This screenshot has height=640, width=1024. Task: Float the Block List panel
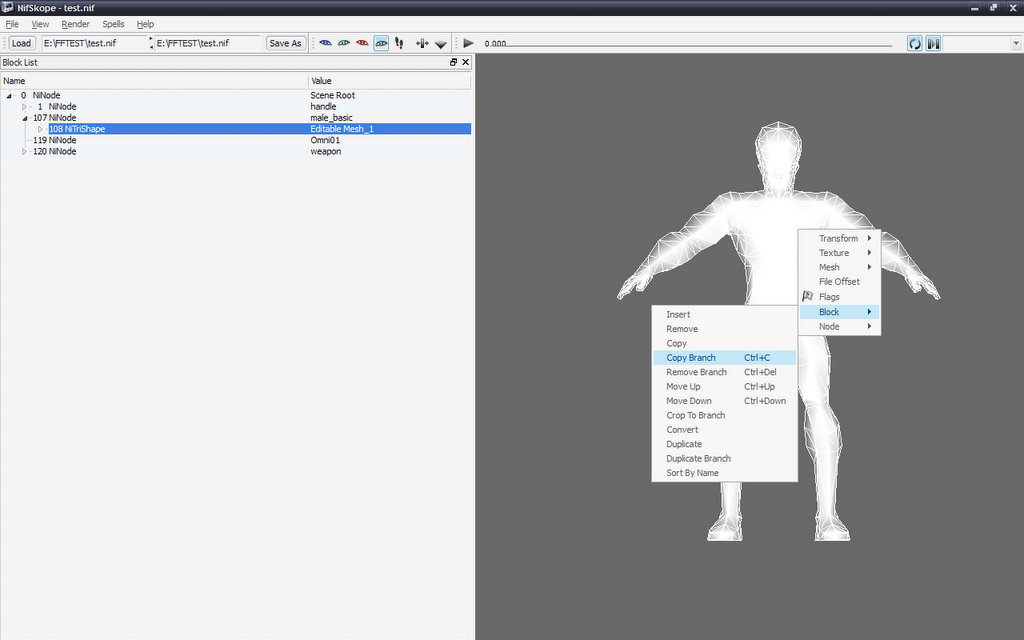coord(453,62)
